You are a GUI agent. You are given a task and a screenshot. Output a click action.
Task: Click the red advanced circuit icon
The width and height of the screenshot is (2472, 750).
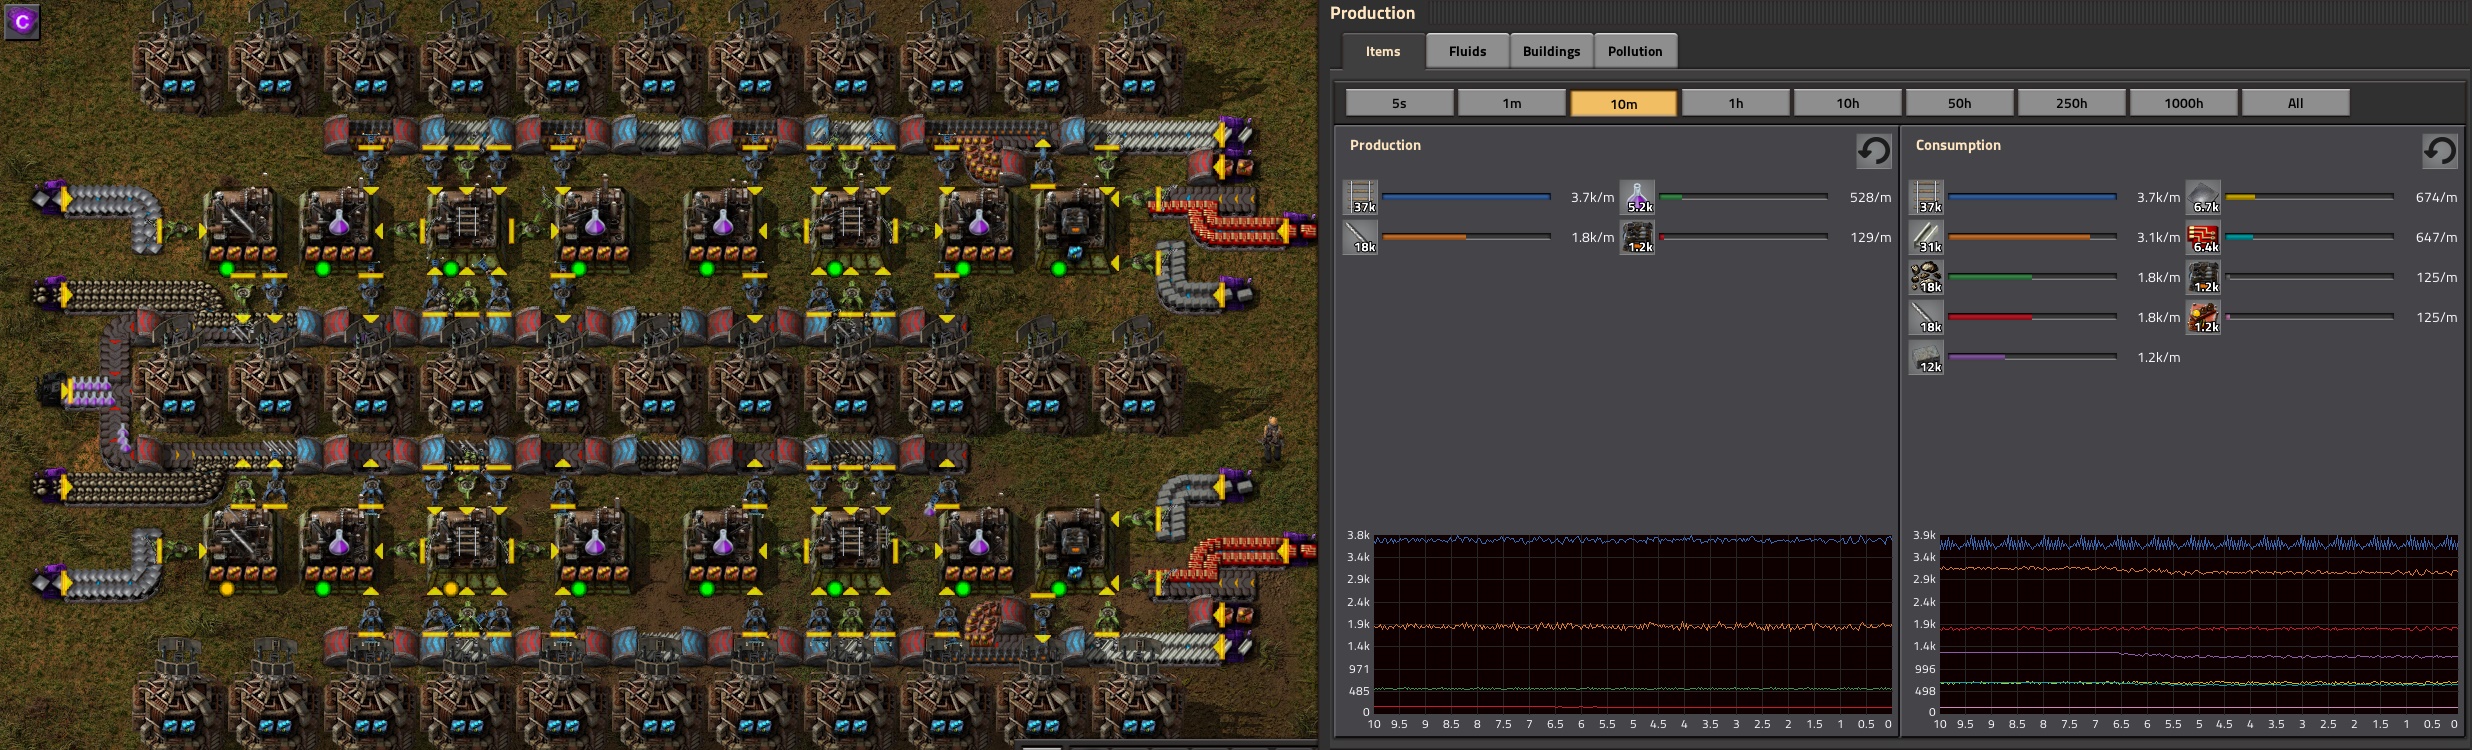(2203, 237)
